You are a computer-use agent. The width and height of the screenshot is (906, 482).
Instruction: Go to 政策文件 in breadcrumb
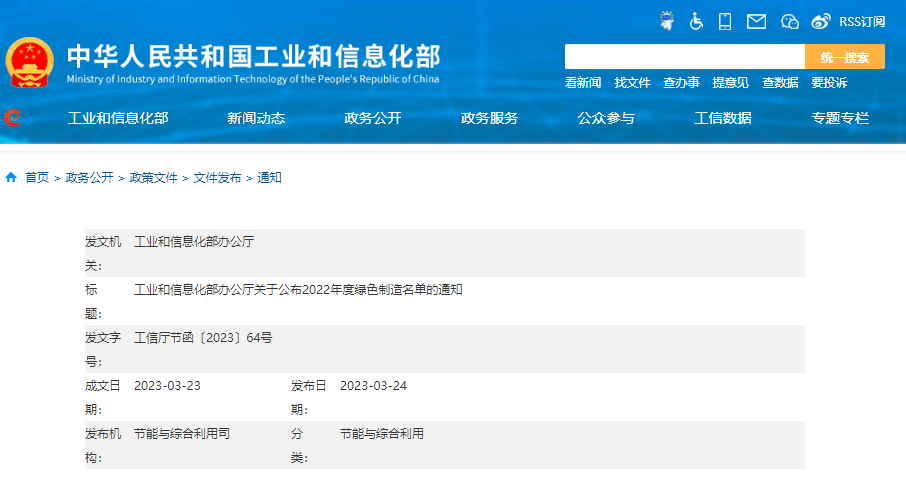pyautogui.click(x=154, y=177)
